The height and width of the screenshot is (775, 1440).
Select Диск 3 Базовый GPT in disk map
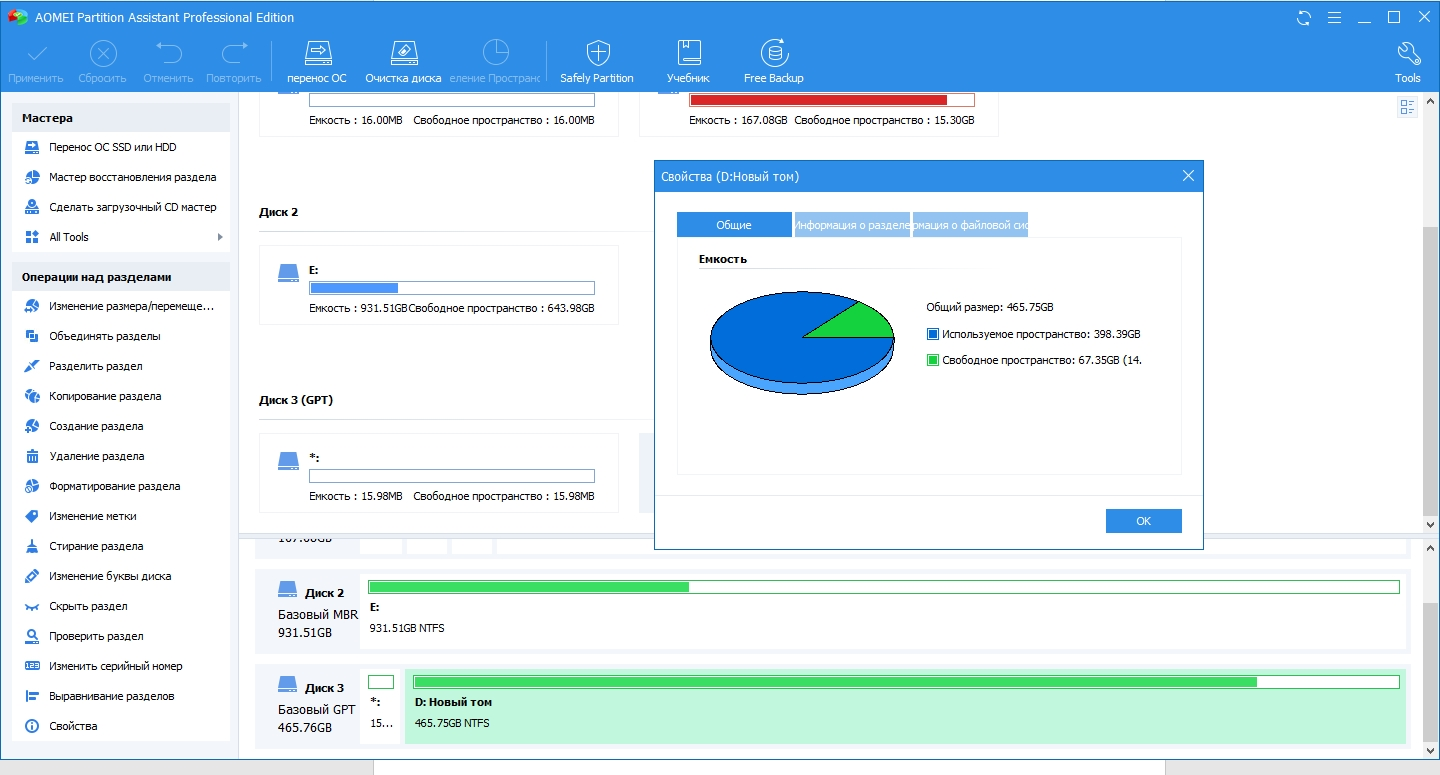[307, 707]
